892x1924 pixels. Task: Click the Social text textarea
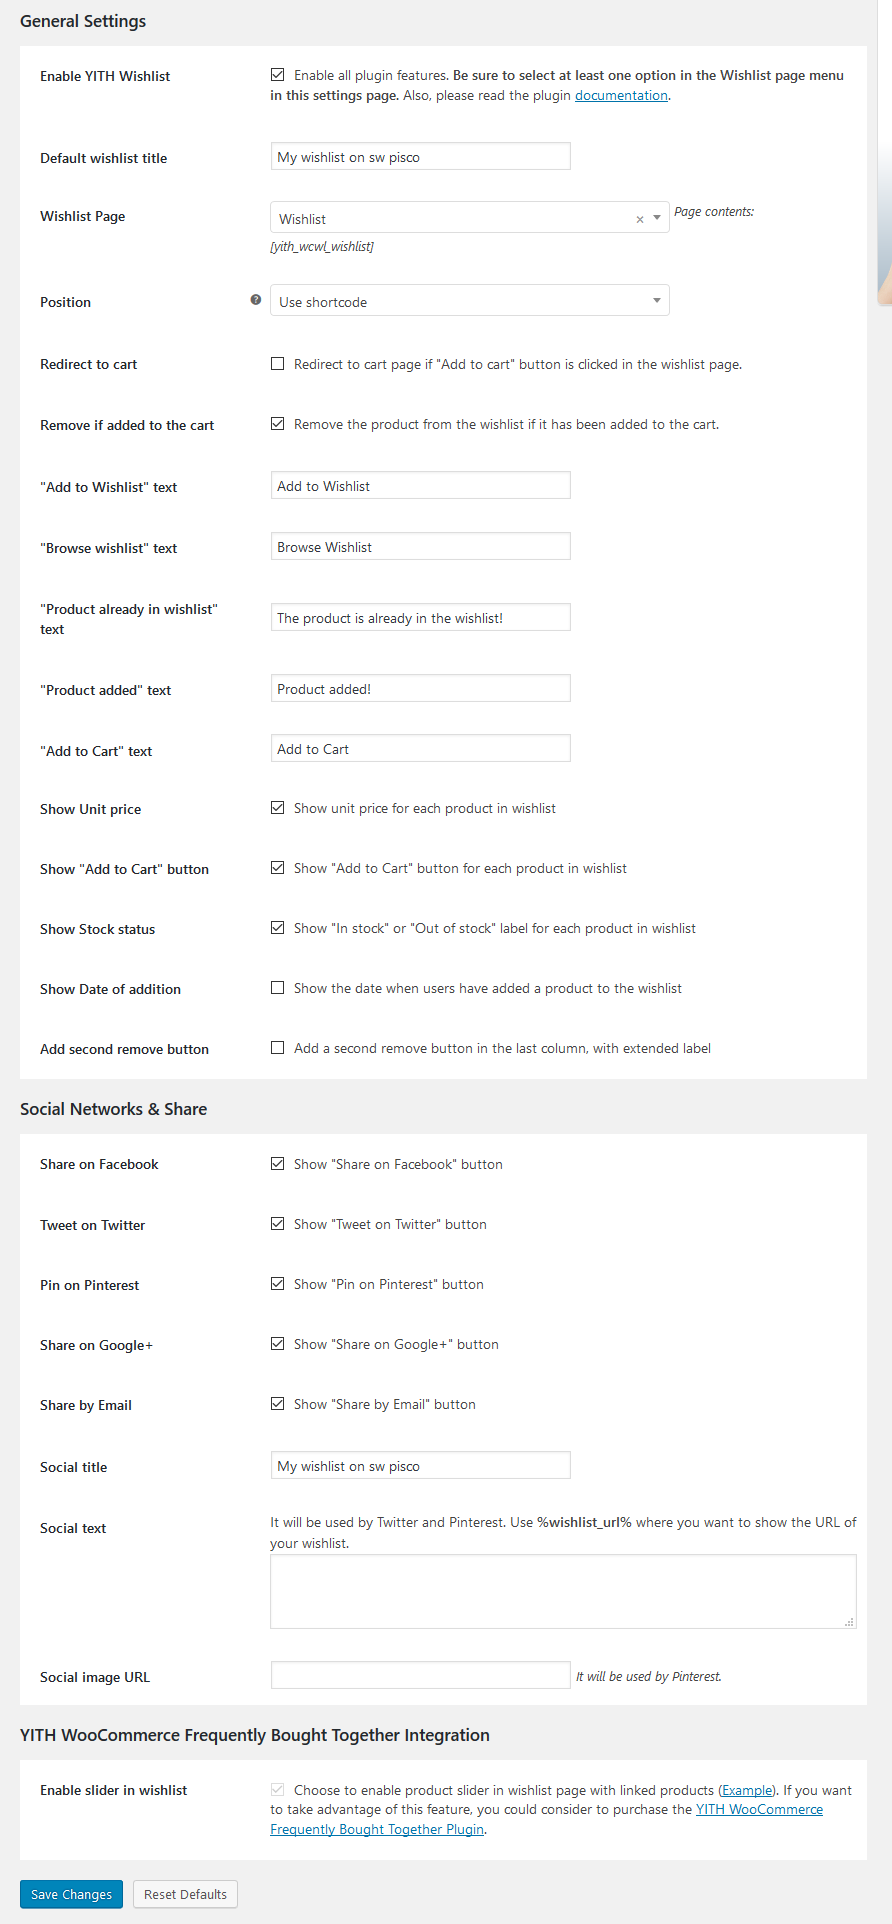[563, 1591]
